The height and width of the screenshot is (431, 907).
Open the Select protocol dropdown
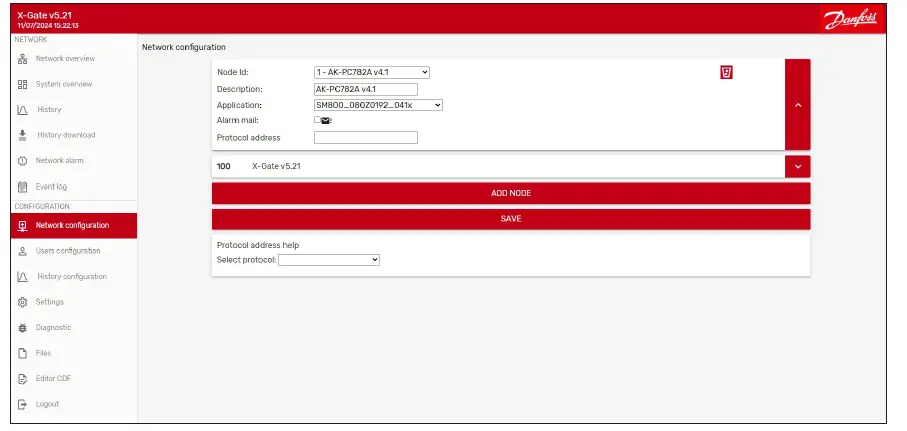pyautogui.click(x=329, y=260)
